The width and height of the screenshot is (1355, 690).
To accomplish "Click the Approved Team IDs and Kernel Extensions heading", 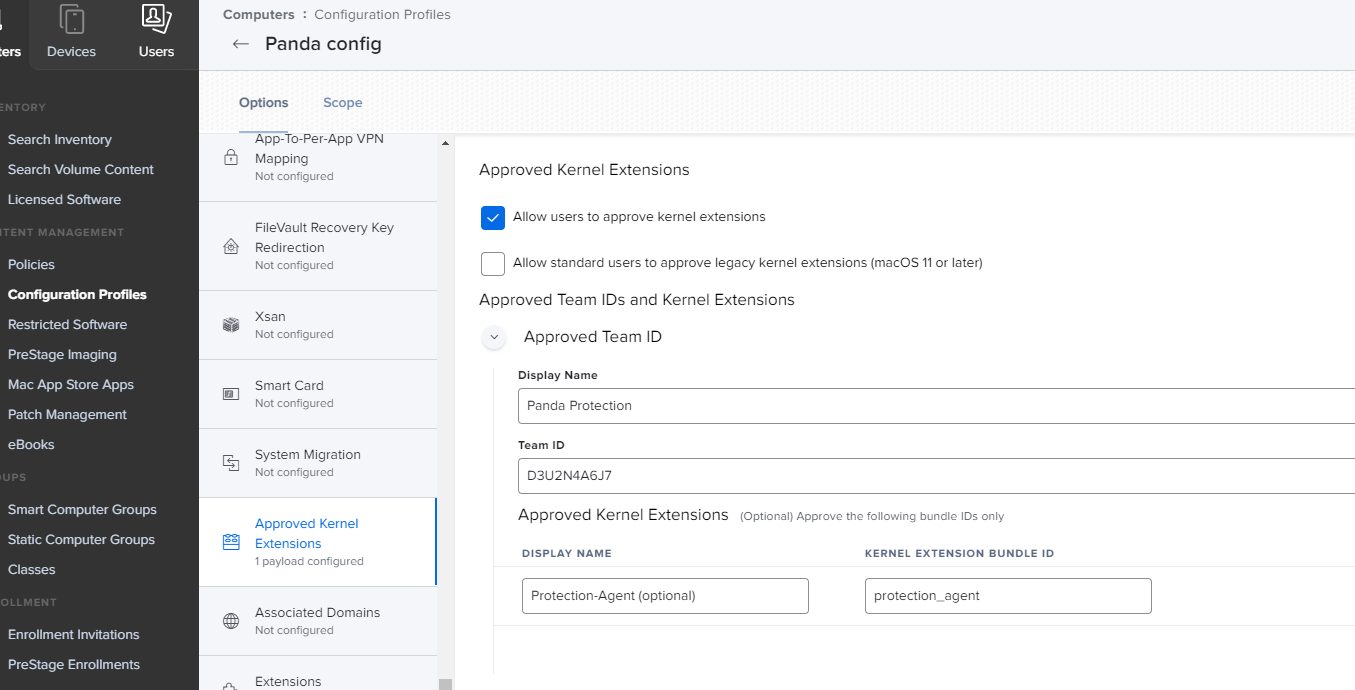I will [x=637, y=300].
